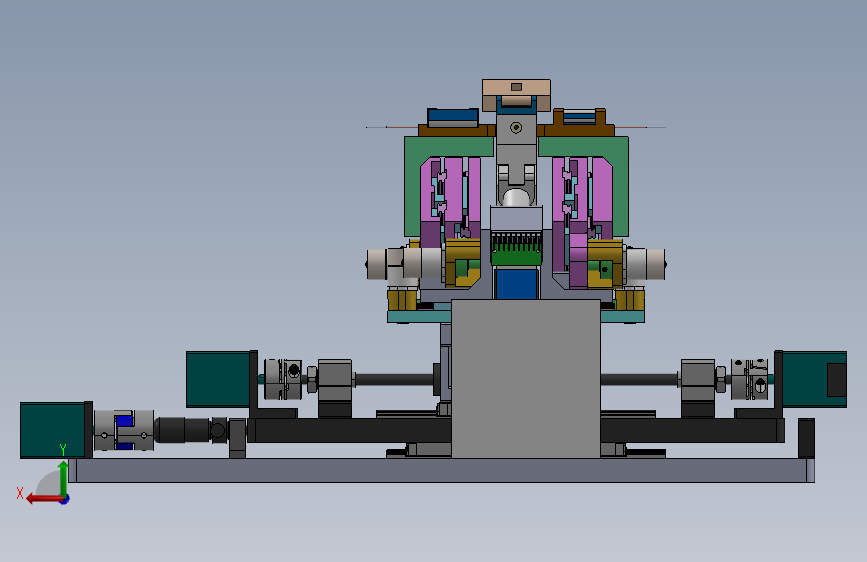
Task: Click the blue Z axis dot of triad
Action: click(x=65, y=499)
